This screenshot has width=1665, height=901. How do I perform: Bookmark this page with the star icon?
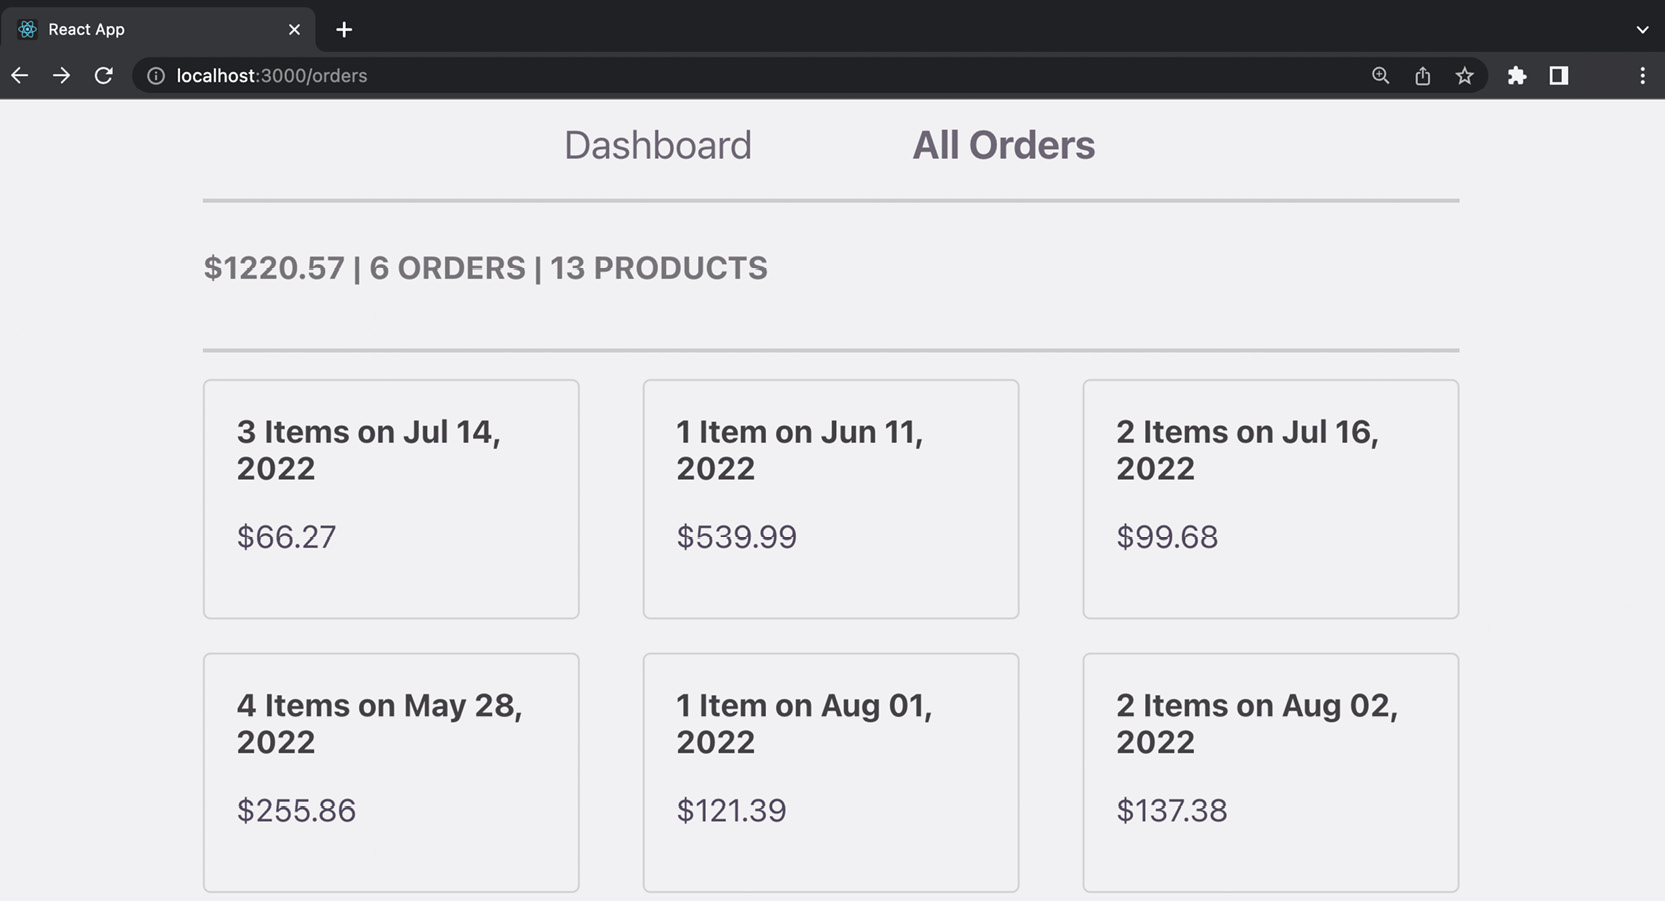pos(1465,75)
